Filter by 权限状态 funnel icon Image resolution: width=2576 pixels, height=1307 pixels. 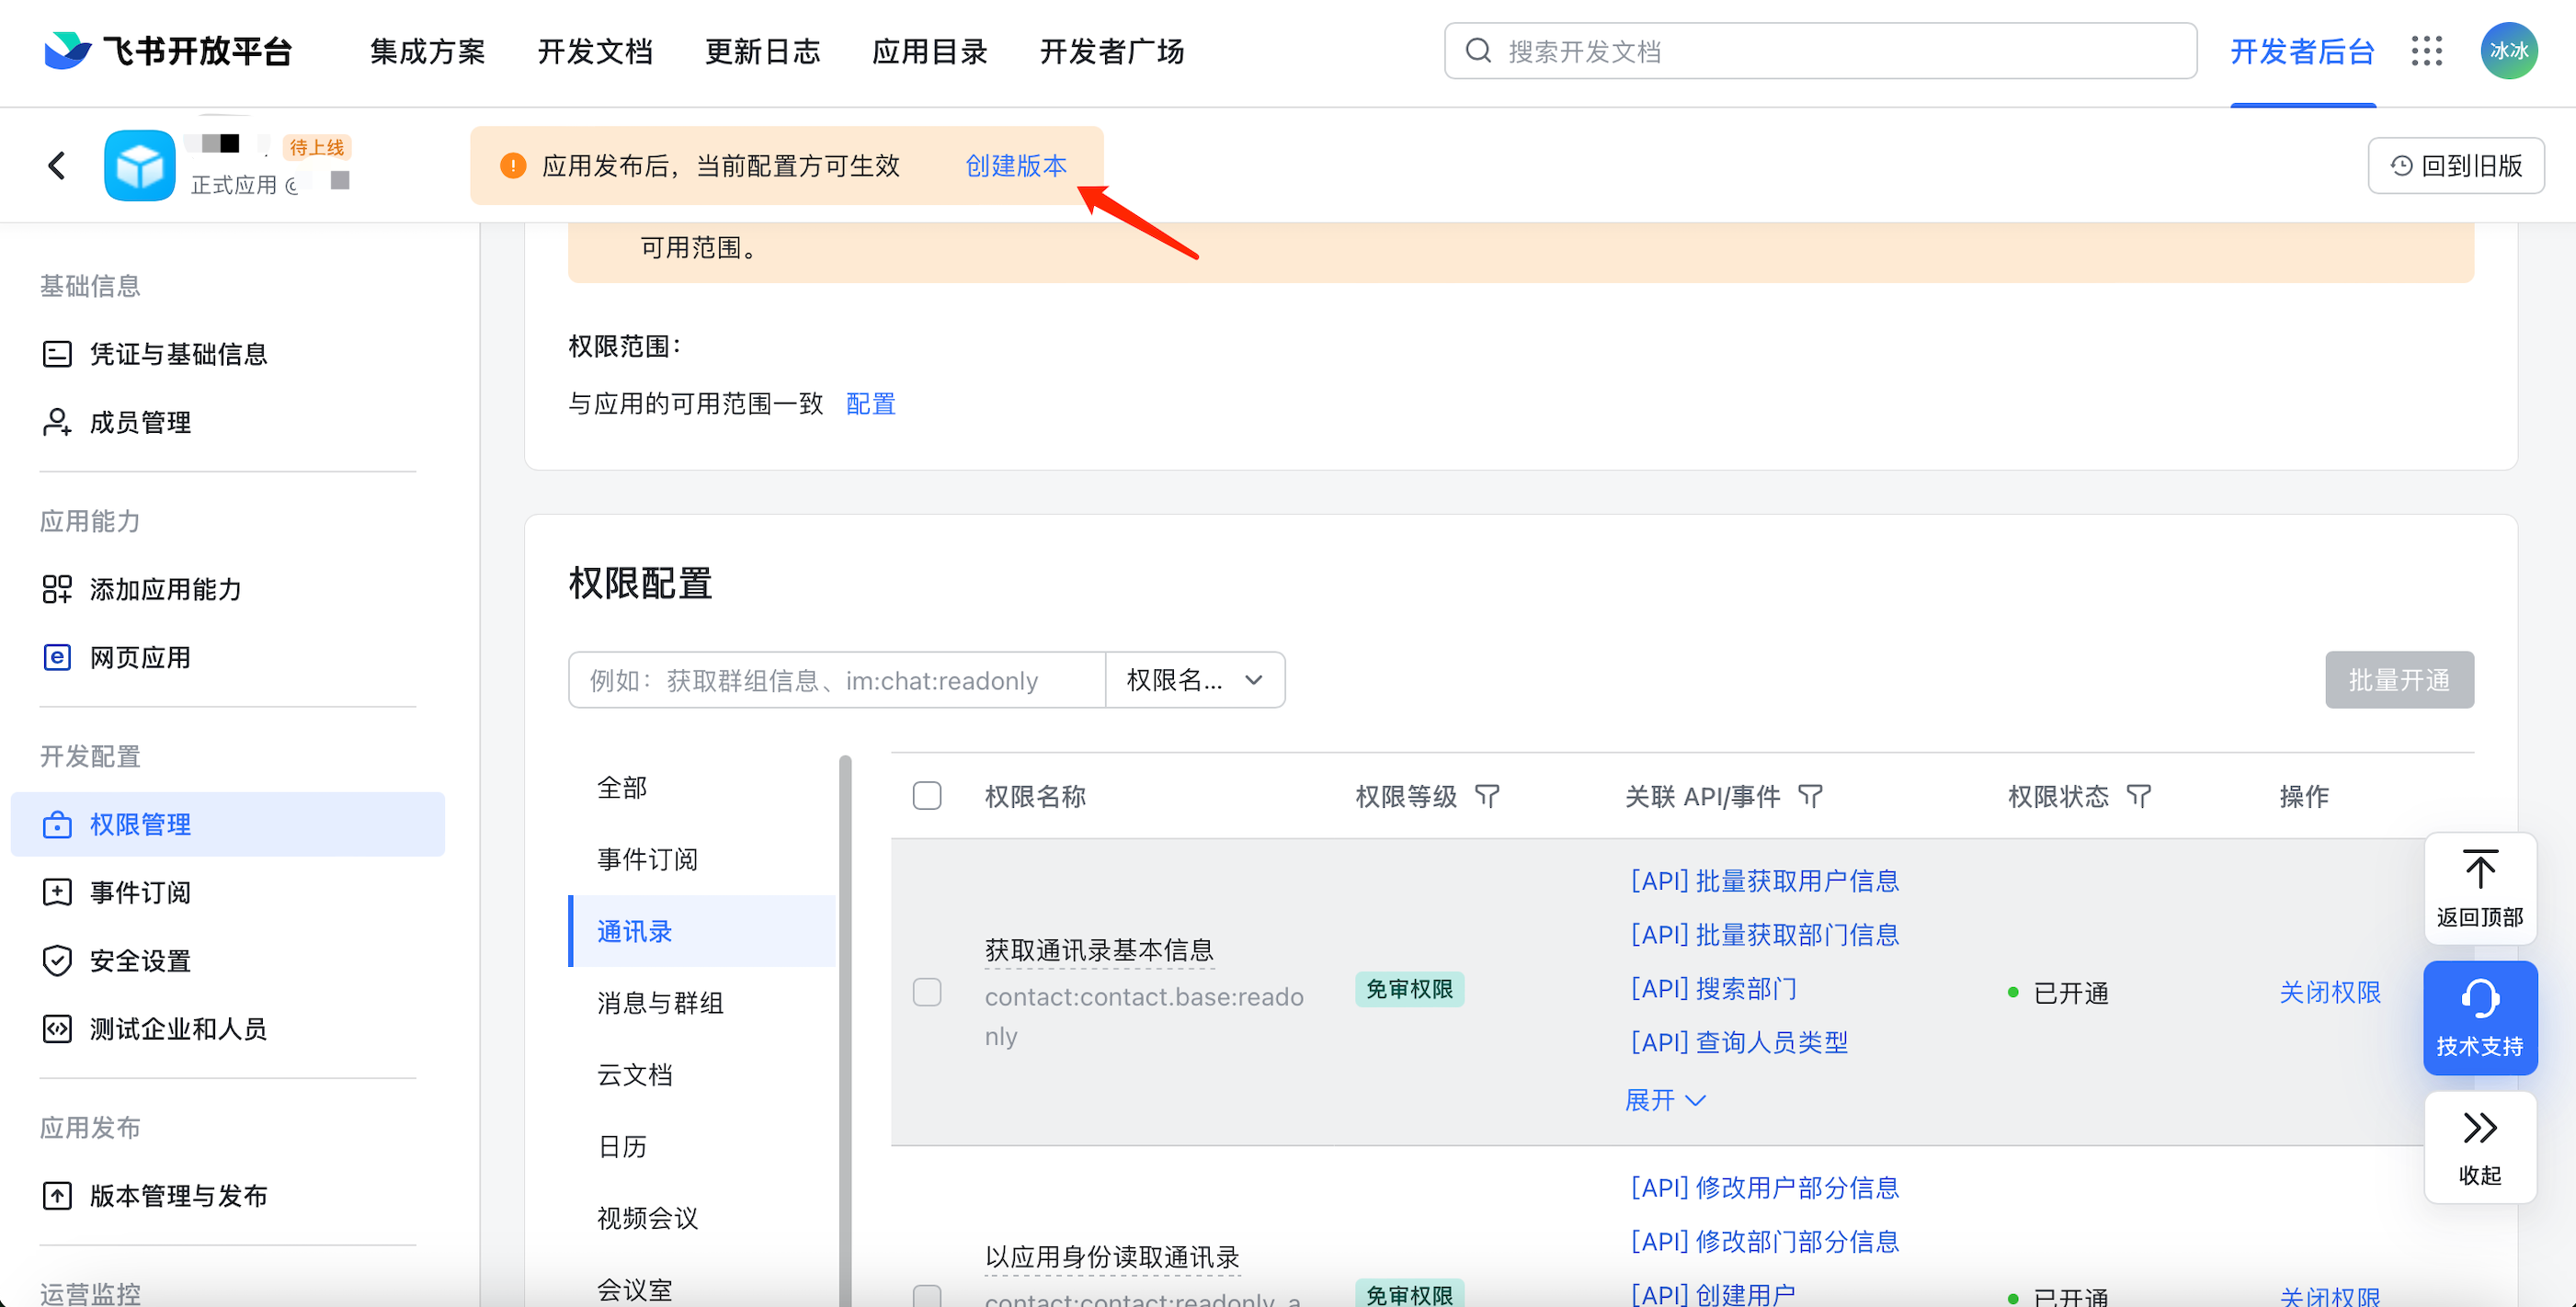[2138, 796]
